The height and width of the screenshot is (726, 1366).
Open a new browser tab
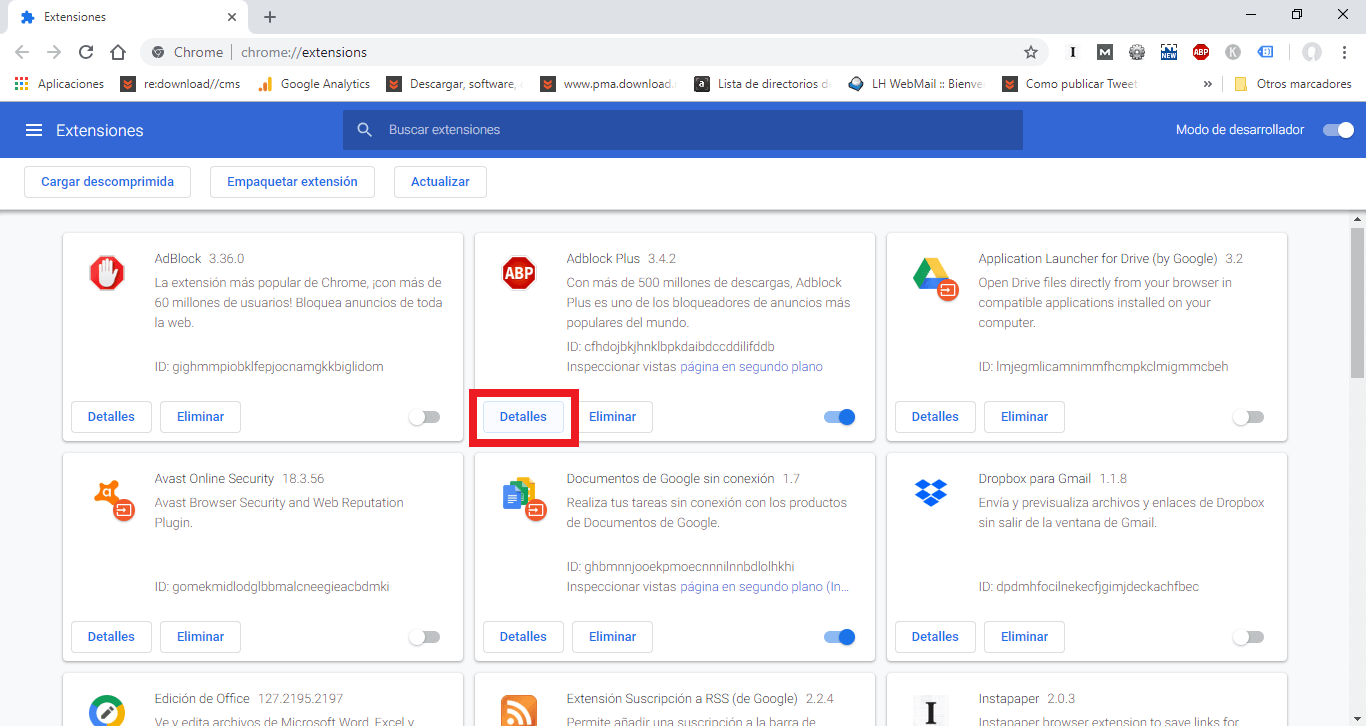coord(270,17)
